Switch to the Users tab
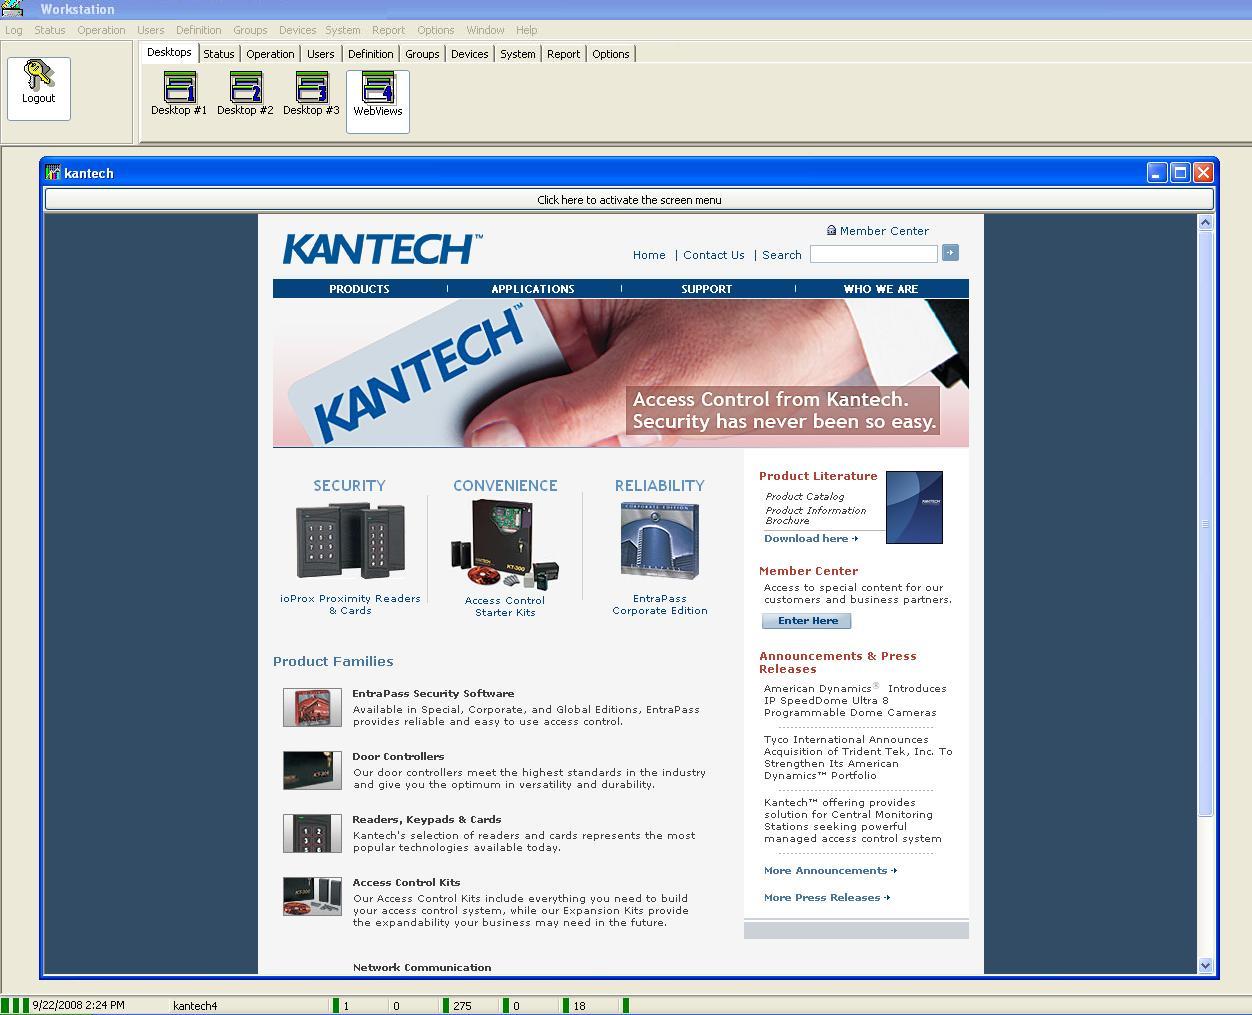The width and height of the screenshot is (1252, 1015). point(321,54)
